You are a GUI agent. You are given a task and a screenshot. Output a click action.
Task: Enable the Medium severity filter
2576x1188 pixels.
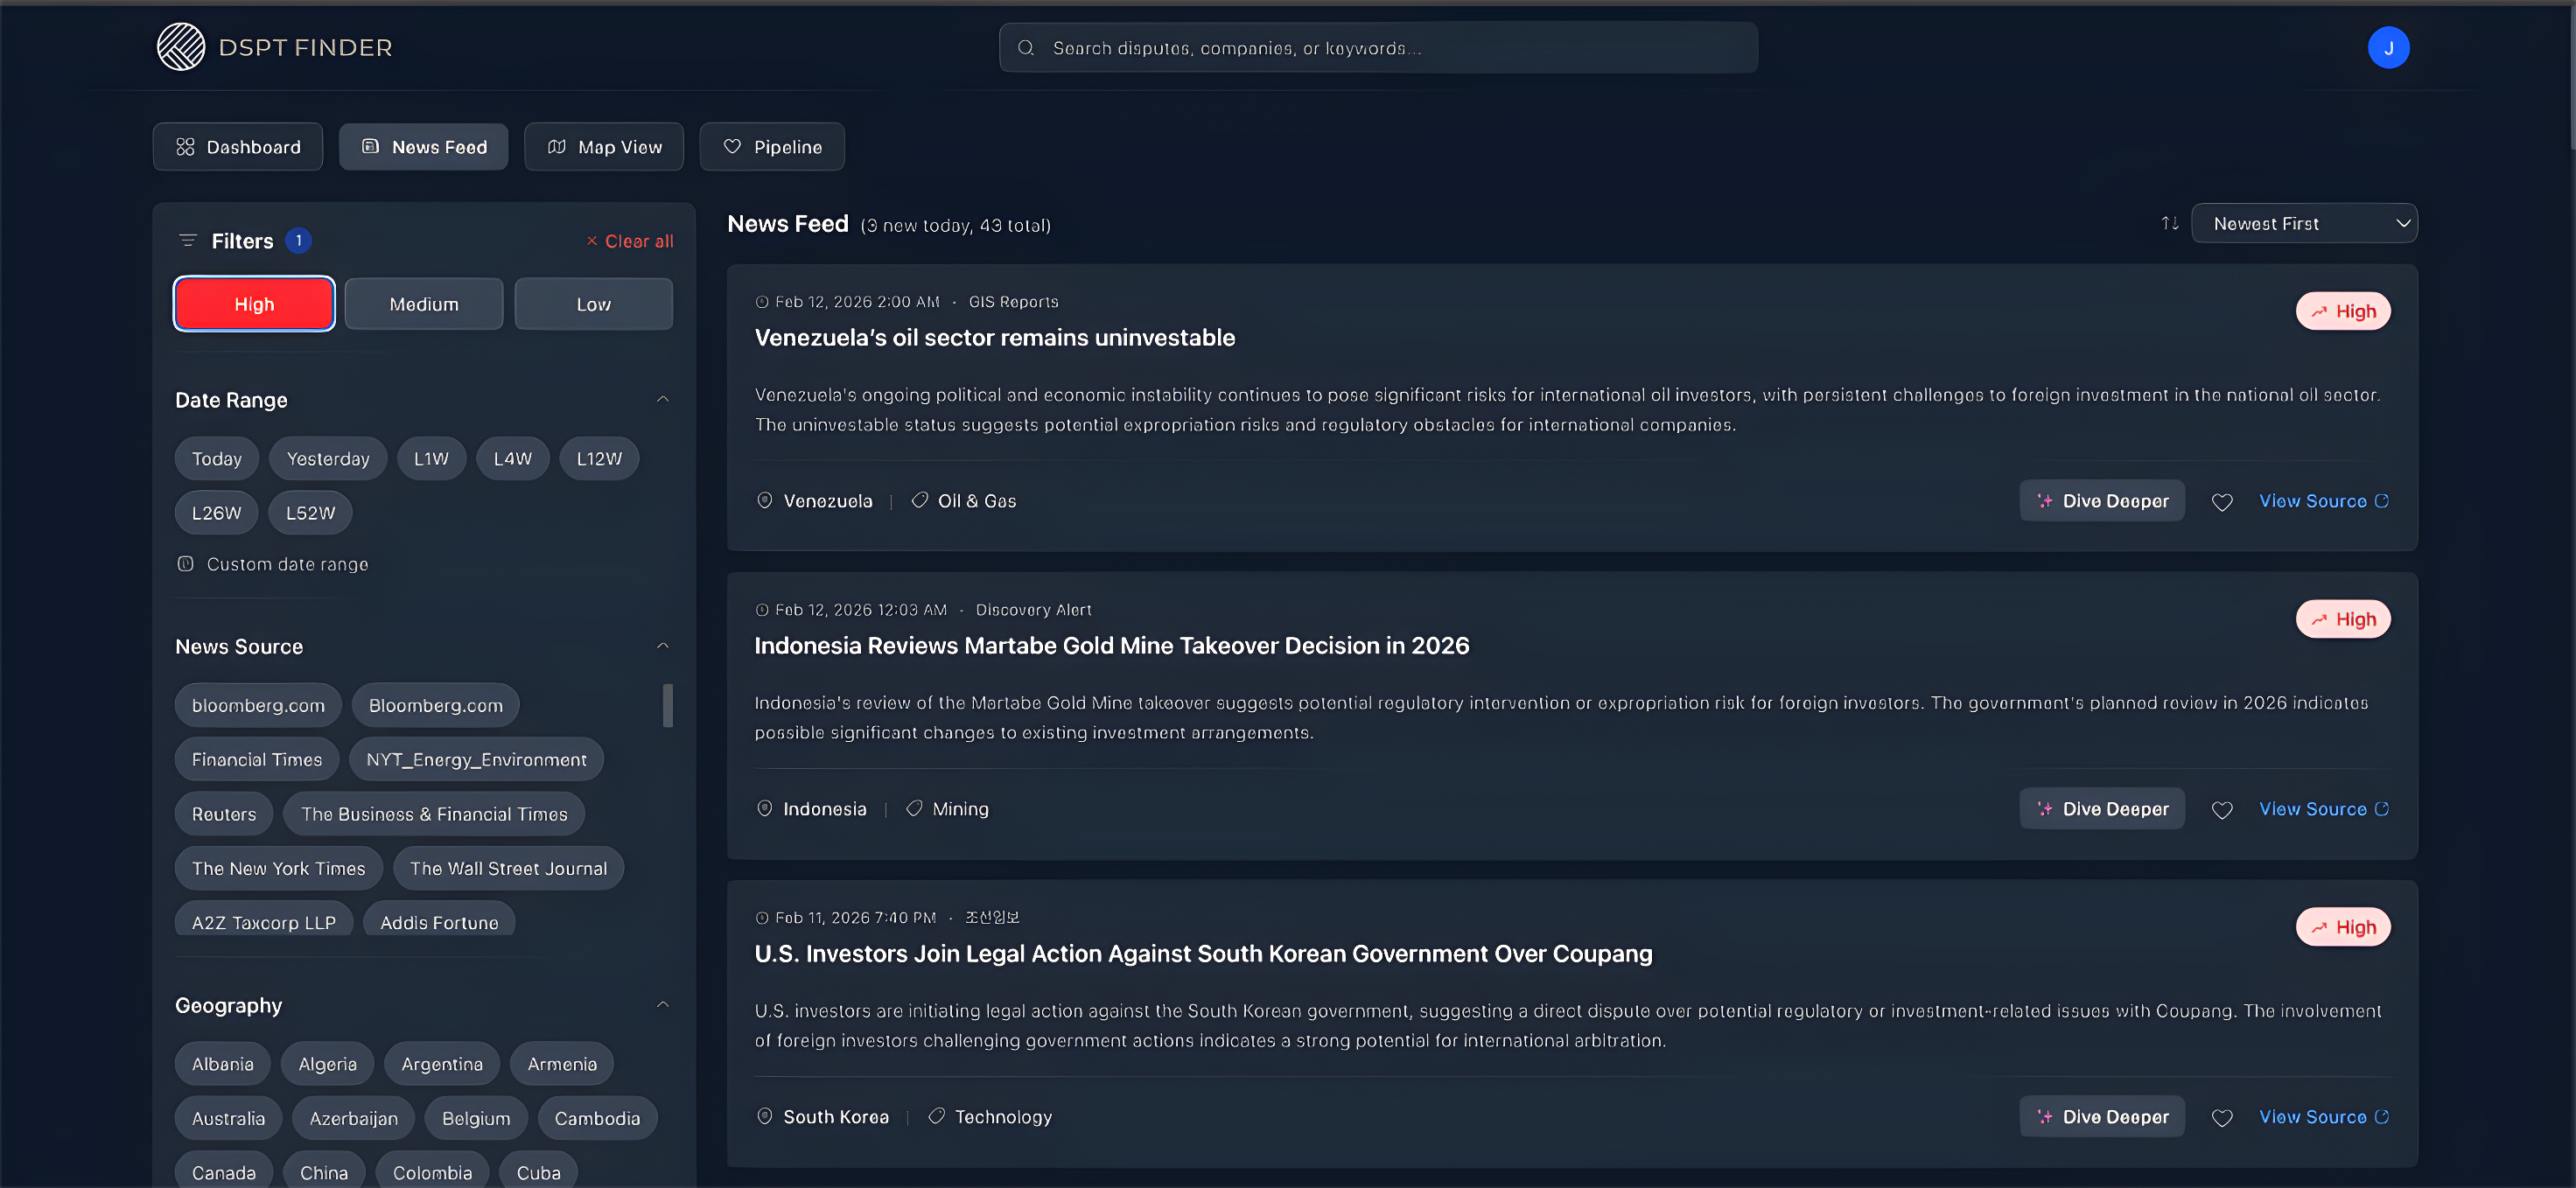423,303
